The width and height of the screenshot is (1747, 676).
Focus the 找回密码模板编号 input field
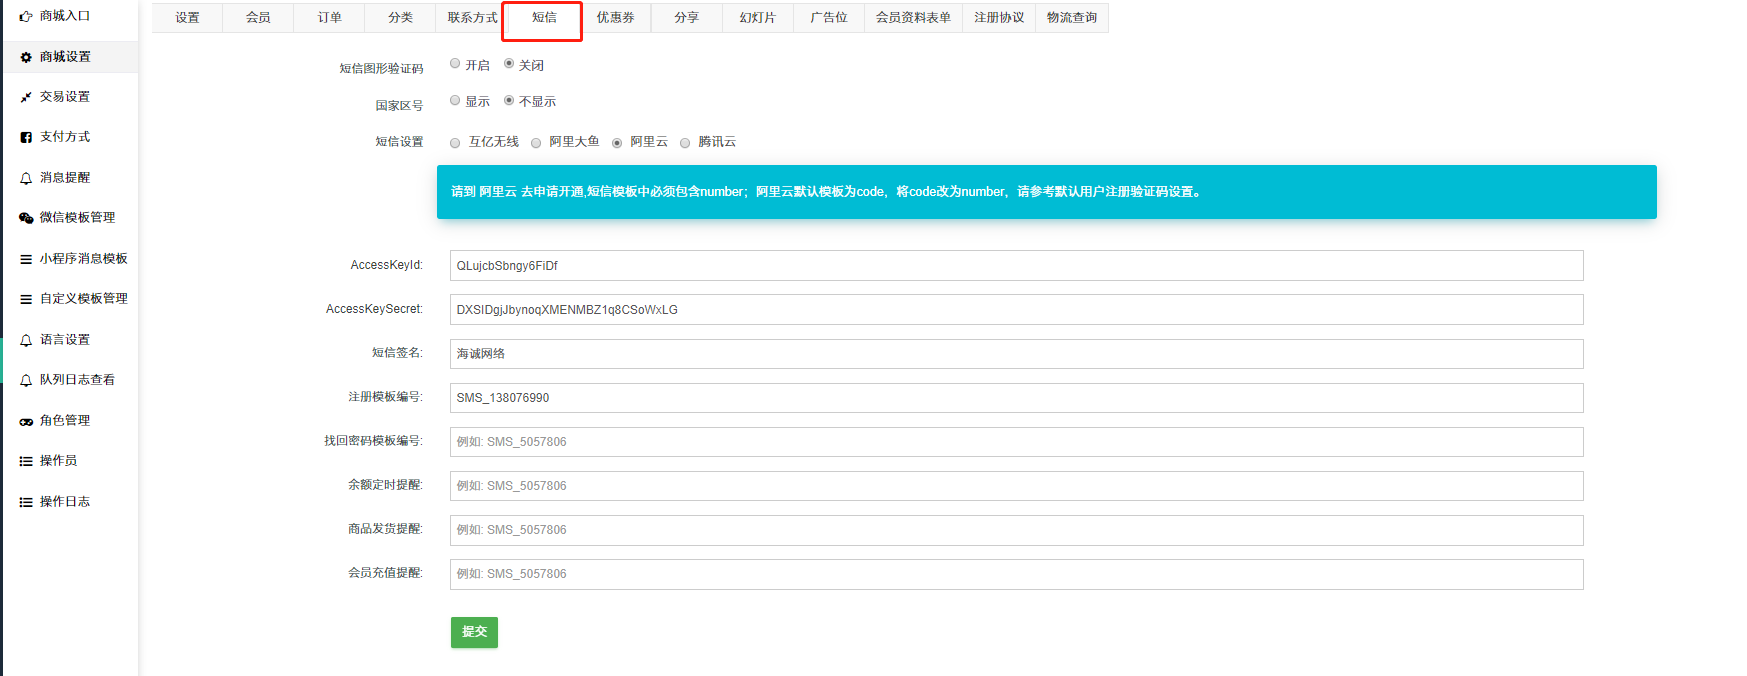pyautogui.click(x=1016, y=442)
